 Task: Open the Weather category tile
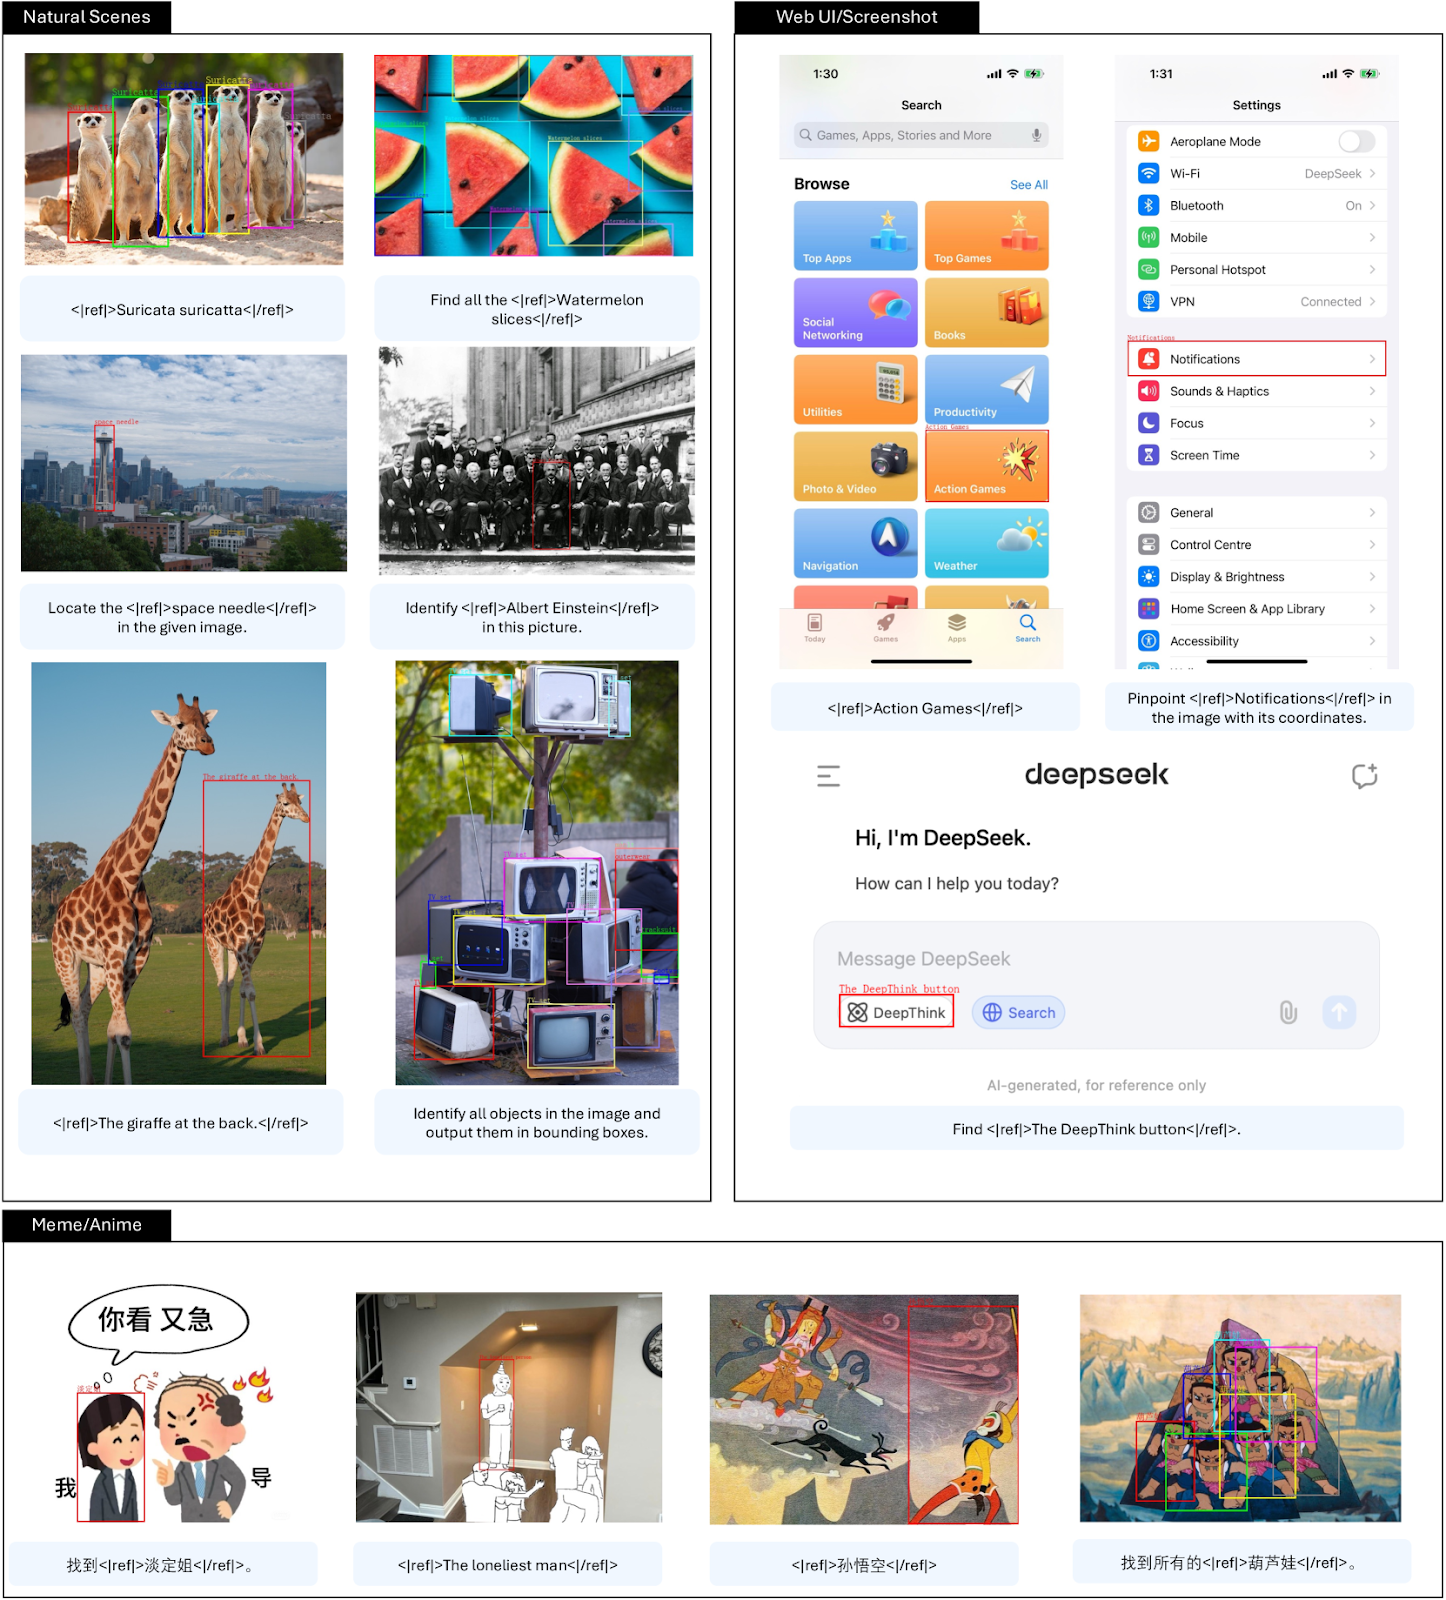pyautogui.click(x=986, y=543)
